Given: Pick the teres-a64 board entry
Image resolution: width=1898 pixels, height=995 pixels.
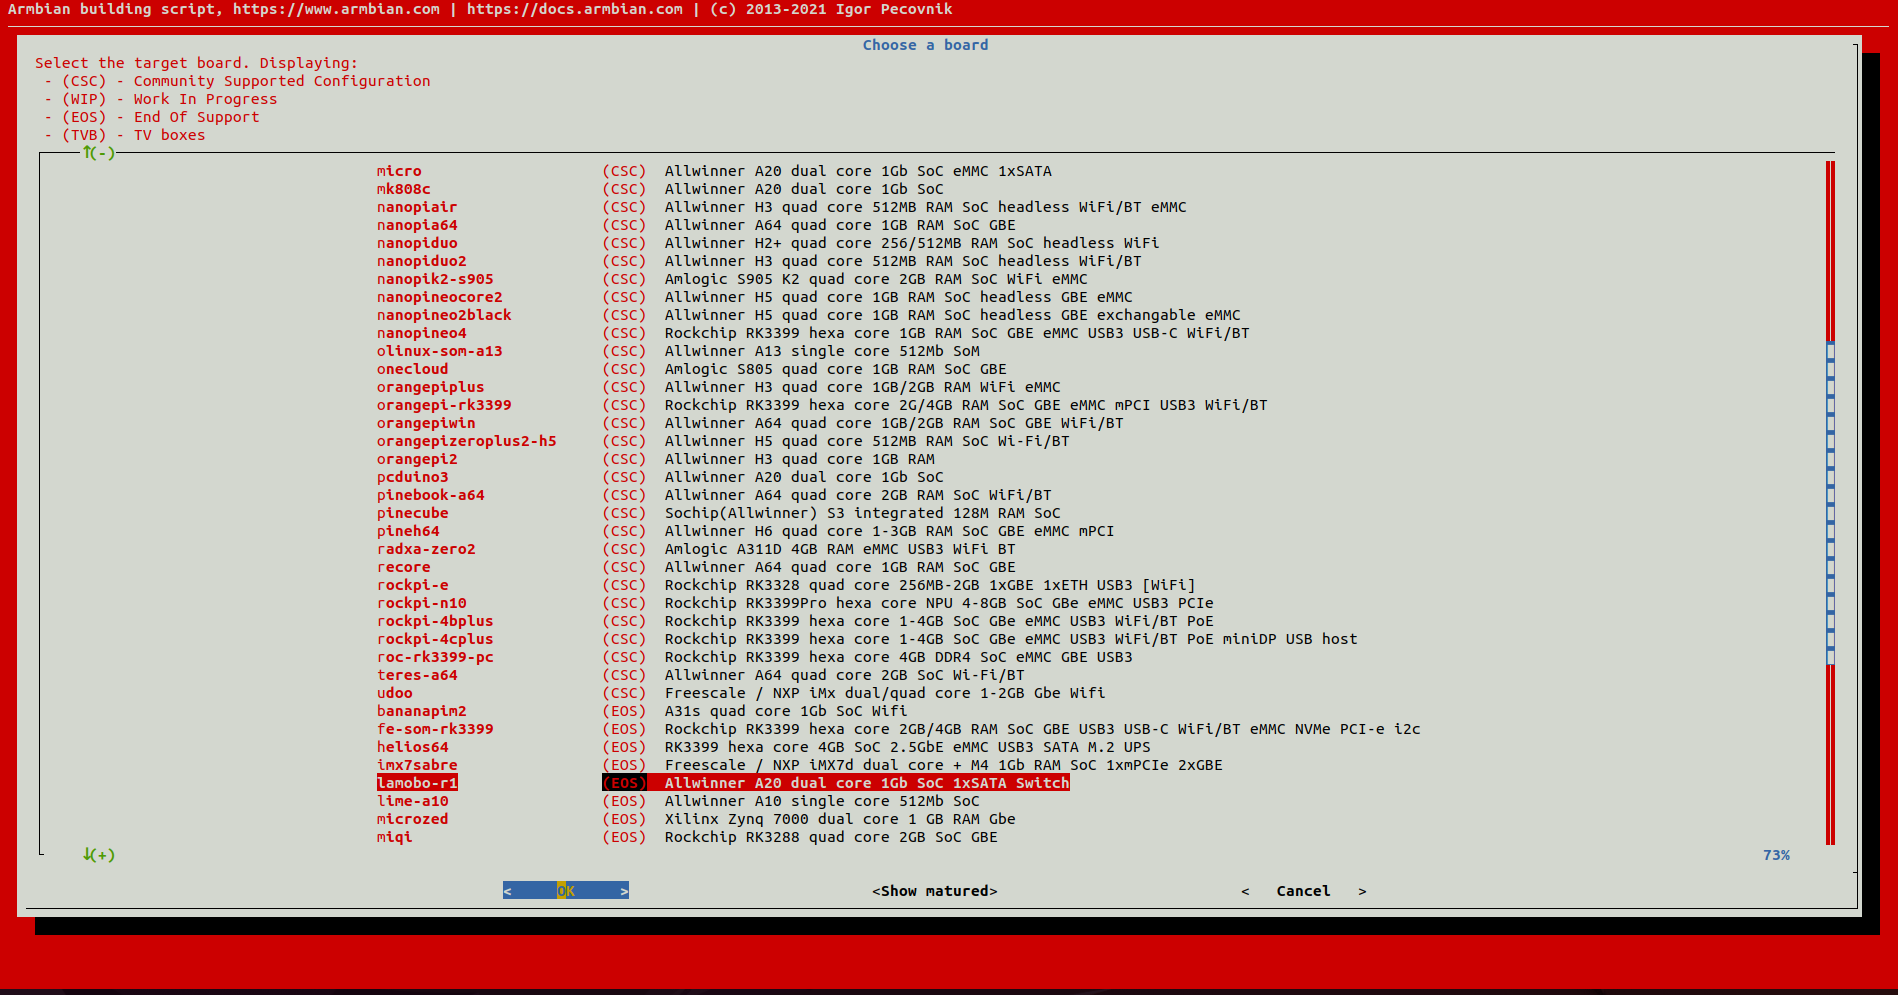Looking at the screenshot, I should [417, 675].
